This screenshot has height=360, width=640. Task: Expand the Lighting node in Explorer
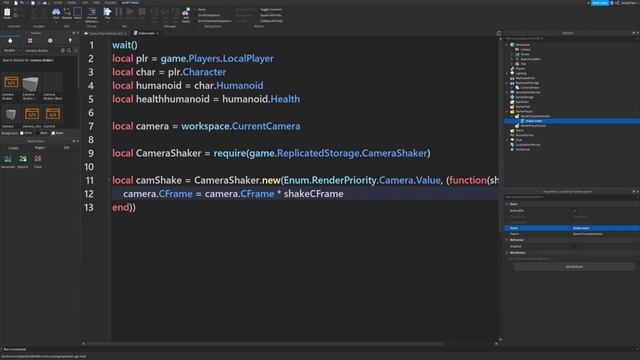[507, 73]
